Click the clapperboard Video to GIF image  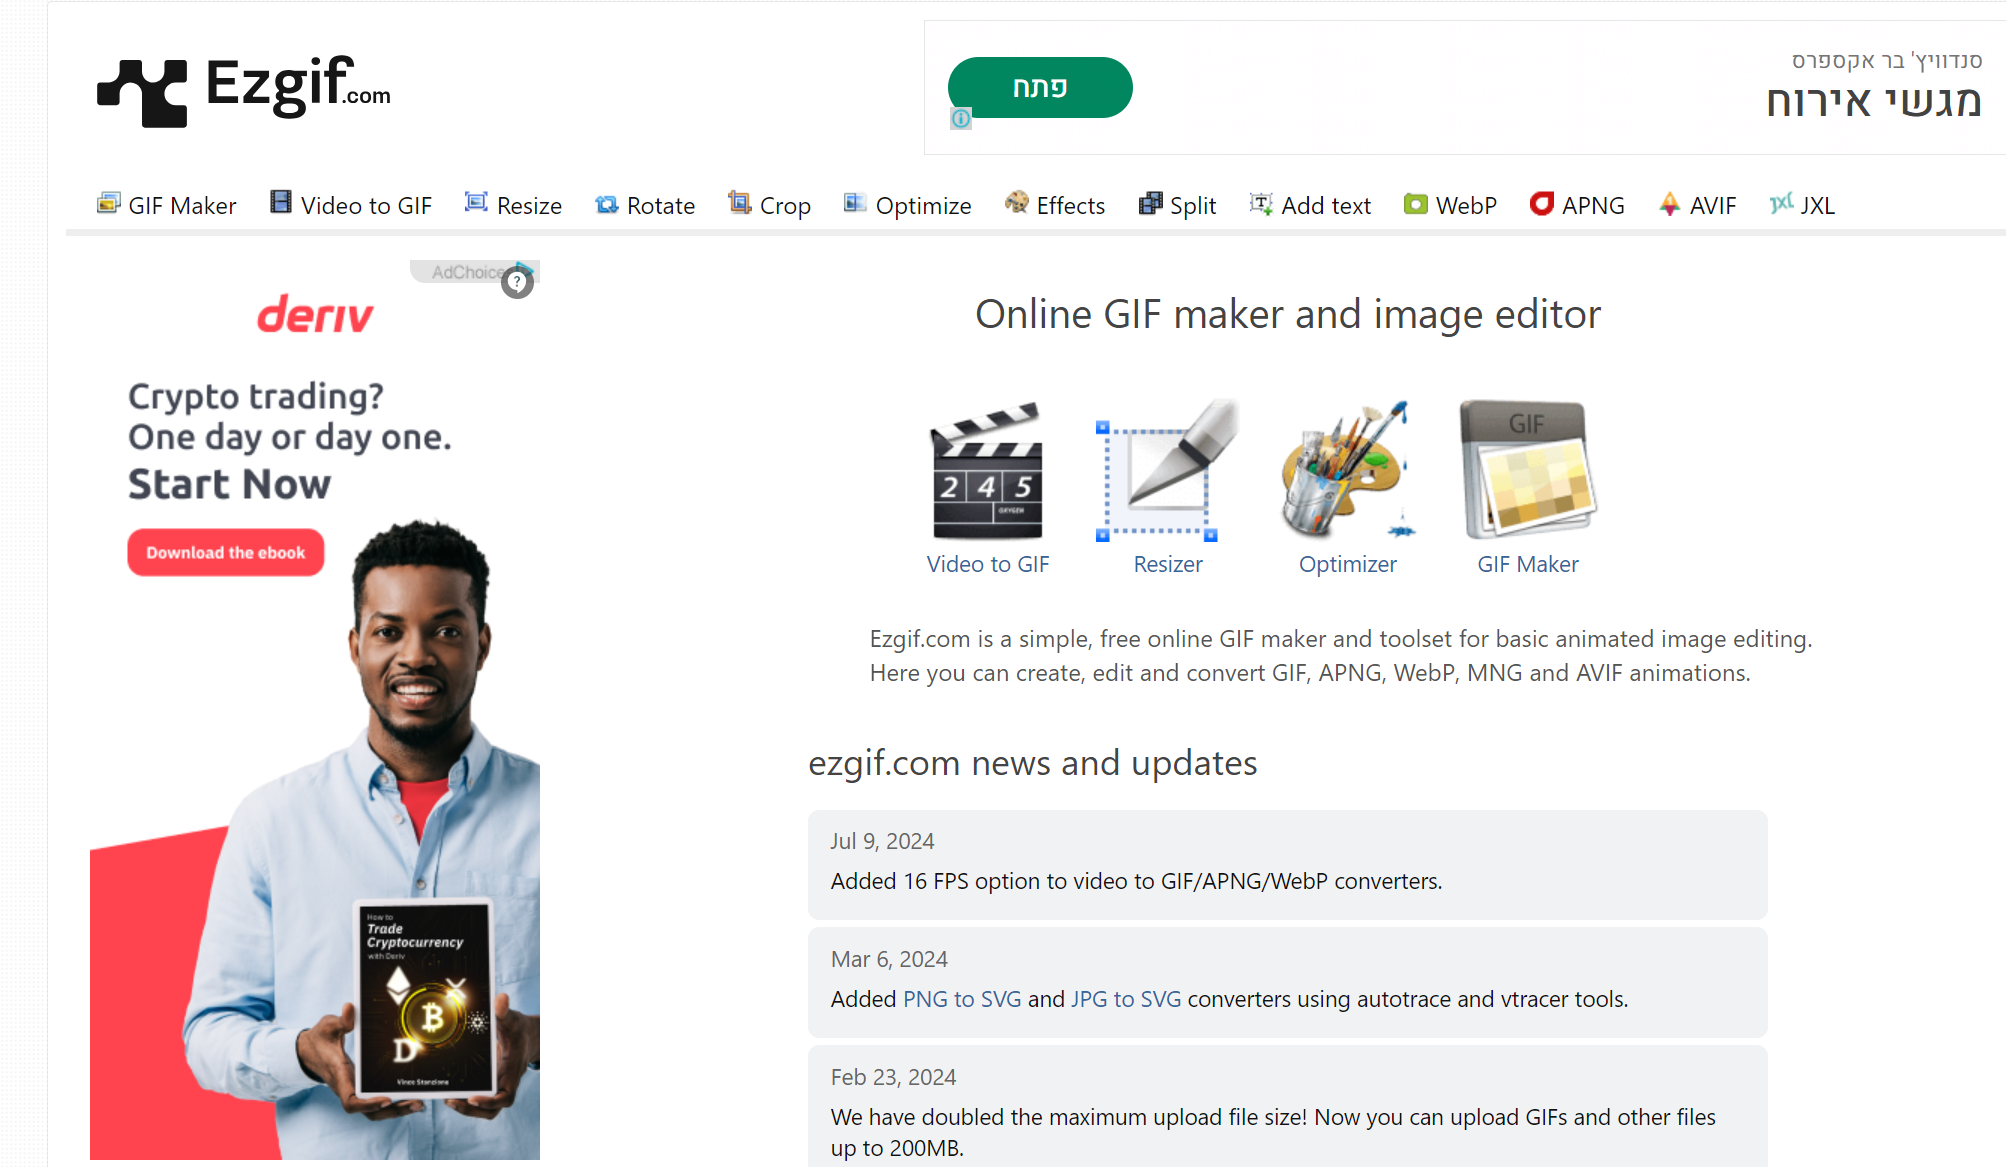[x=987, y=471]
